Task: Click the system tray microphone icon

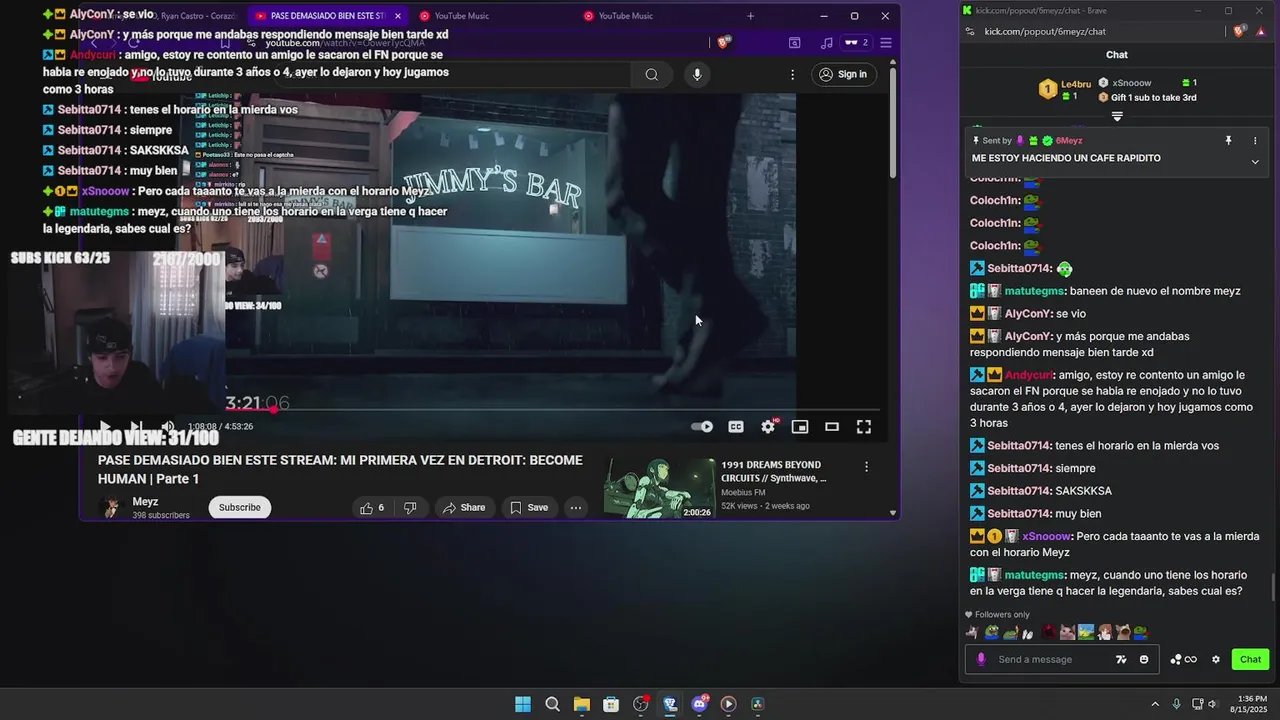Action: [1176, 704]
